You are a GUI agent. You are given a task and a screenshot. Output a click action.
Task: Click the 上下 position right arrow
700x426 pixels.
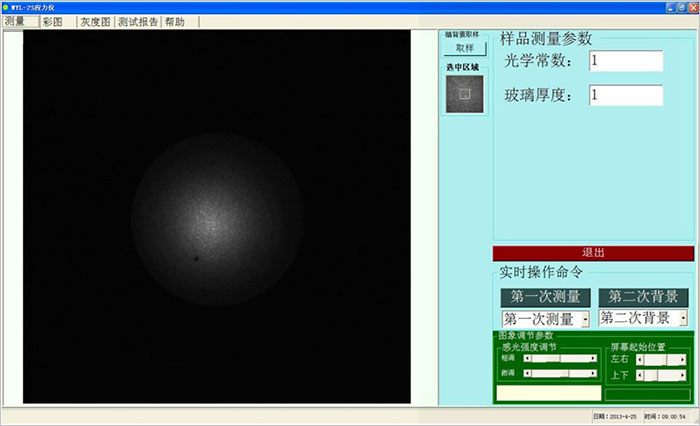[x=682, y=375]
